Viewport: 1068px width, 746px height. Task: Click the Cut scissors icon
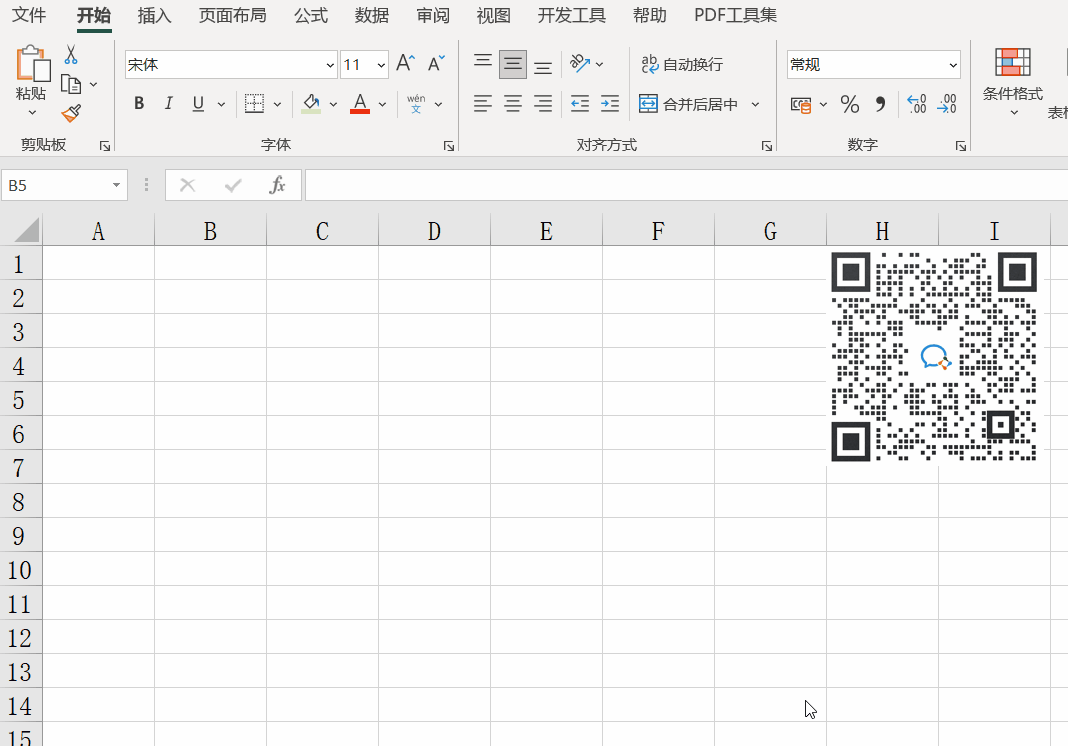[x=71, y=55]
